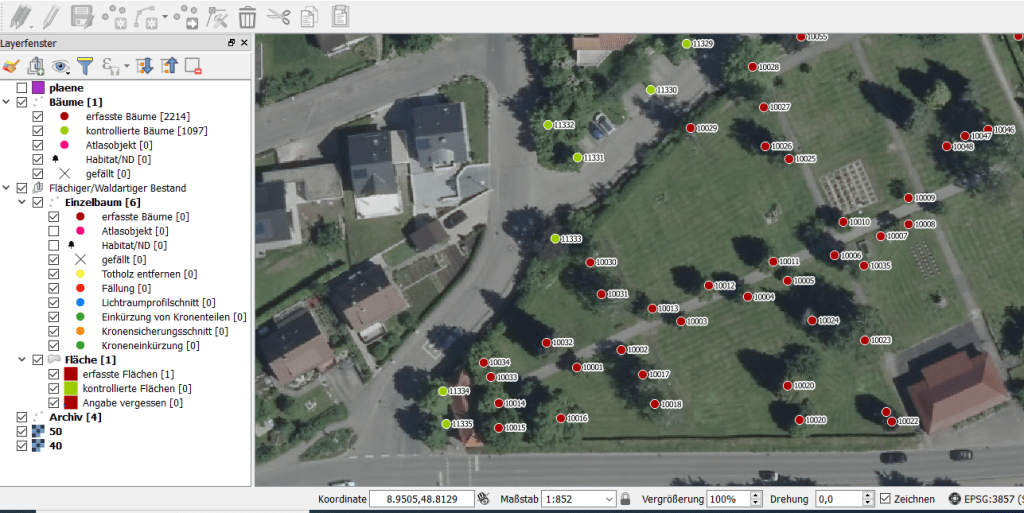Uncheck the Zeichnen render checkbox
This screenshot has width=1024, height=513.
click(x=885, y=499)
